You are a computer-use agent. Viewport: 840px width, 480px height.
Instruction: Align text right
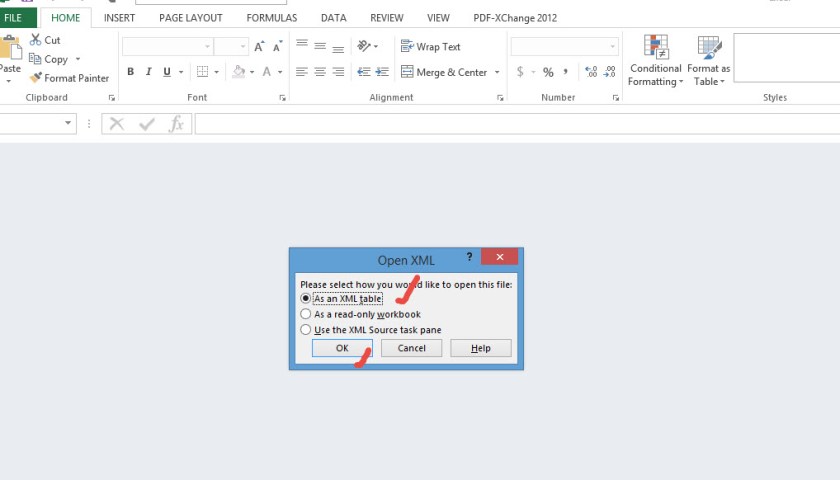pyautogui.click(x=338, y=71)
